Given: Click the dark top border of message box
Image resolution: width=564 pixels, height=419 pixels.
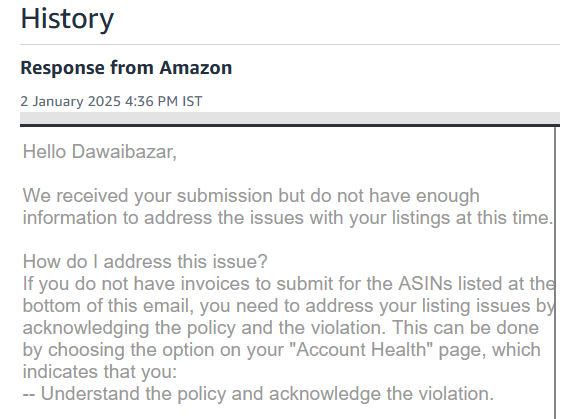Looking at the screenshot, I should (x=290, y=125).
